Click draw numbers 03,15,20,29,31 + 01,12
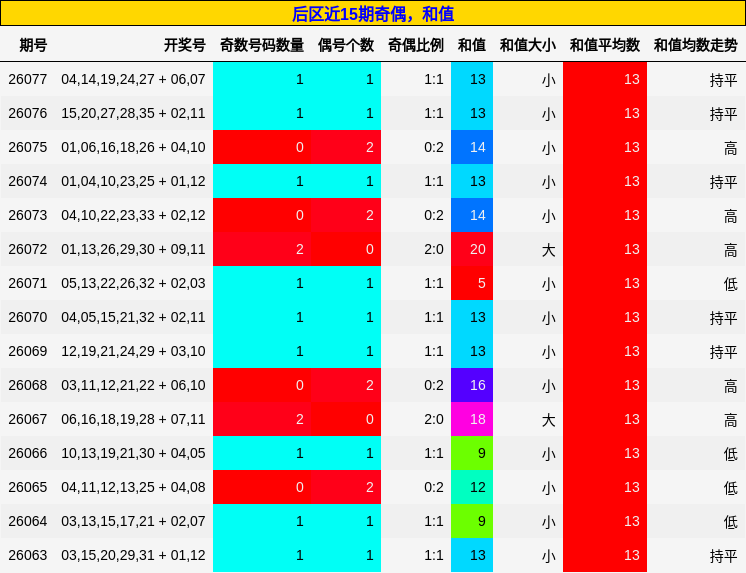Screen dimensions: 746x573 click(x=133, y=555)
